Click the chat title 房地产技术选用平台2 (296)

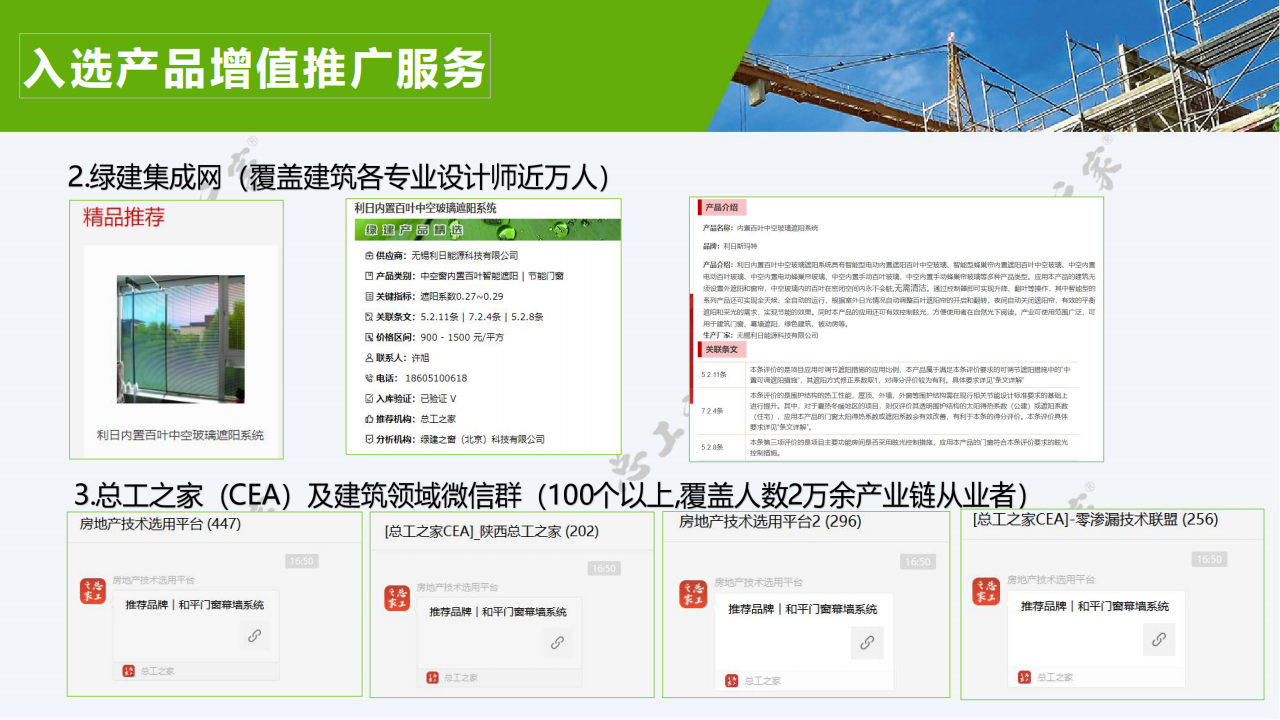[770, 521]
